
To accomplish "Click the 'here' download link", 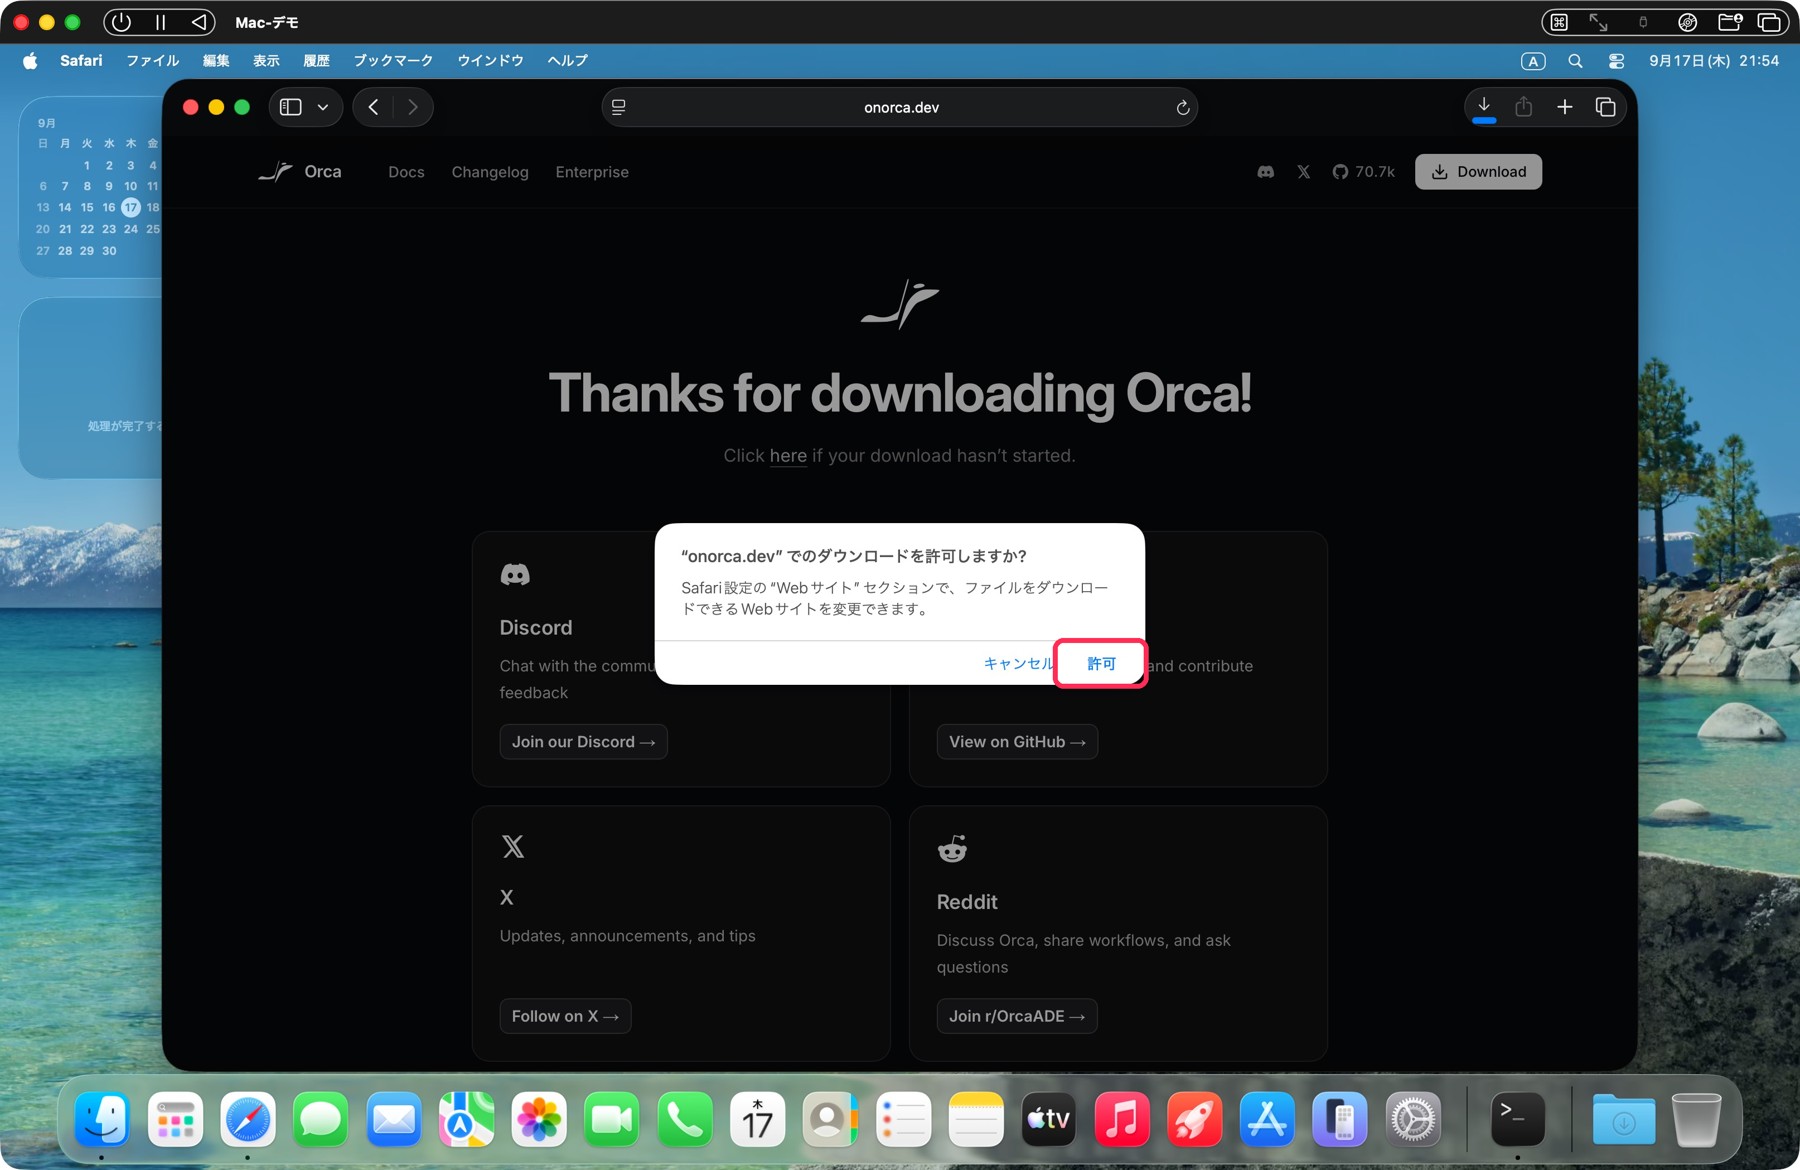I will coord(788,456).
